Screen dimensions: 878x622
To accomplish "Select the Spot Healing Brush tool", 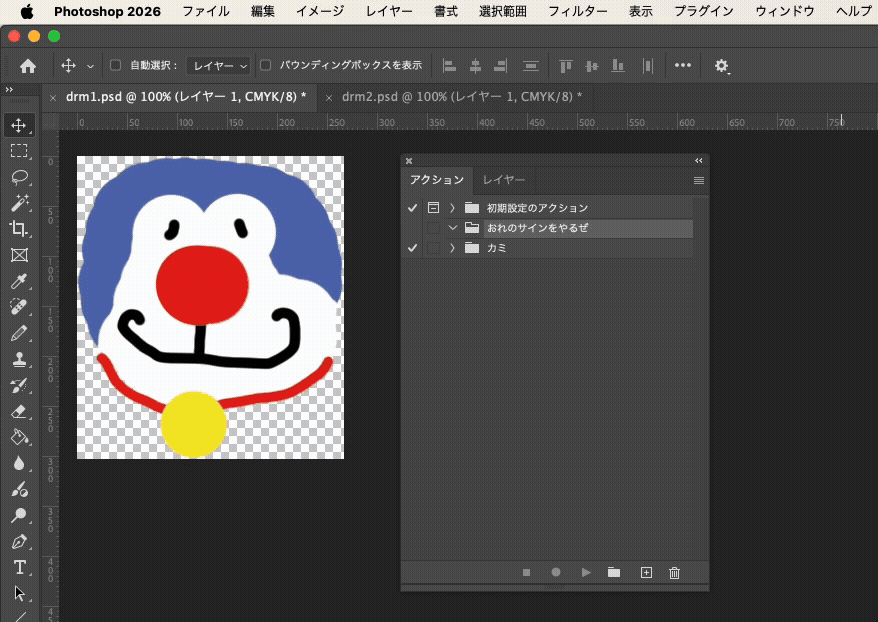I will pyautogui.click(x=19, y=307).
